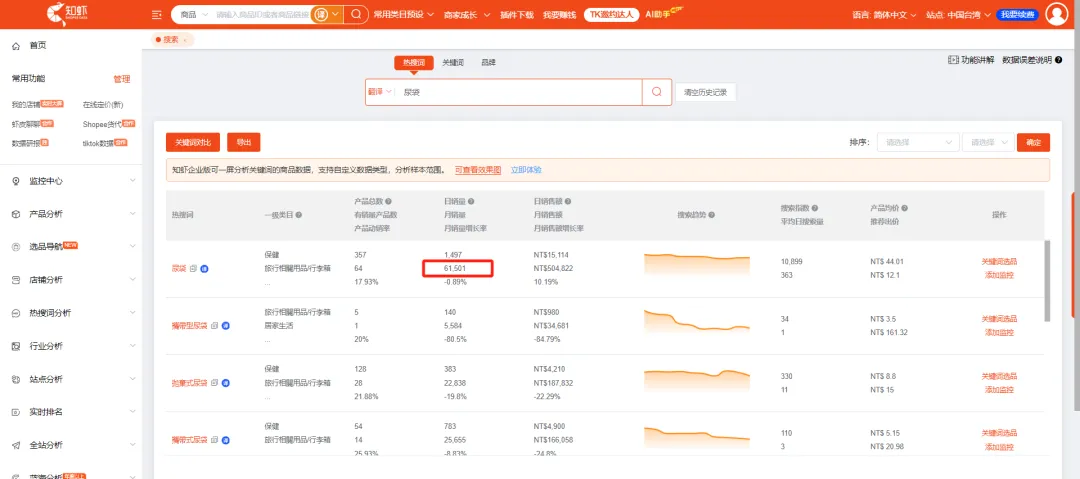
Task: Click the blue translate badge beside 攜帶型尿袋
Action: (225, 325)
